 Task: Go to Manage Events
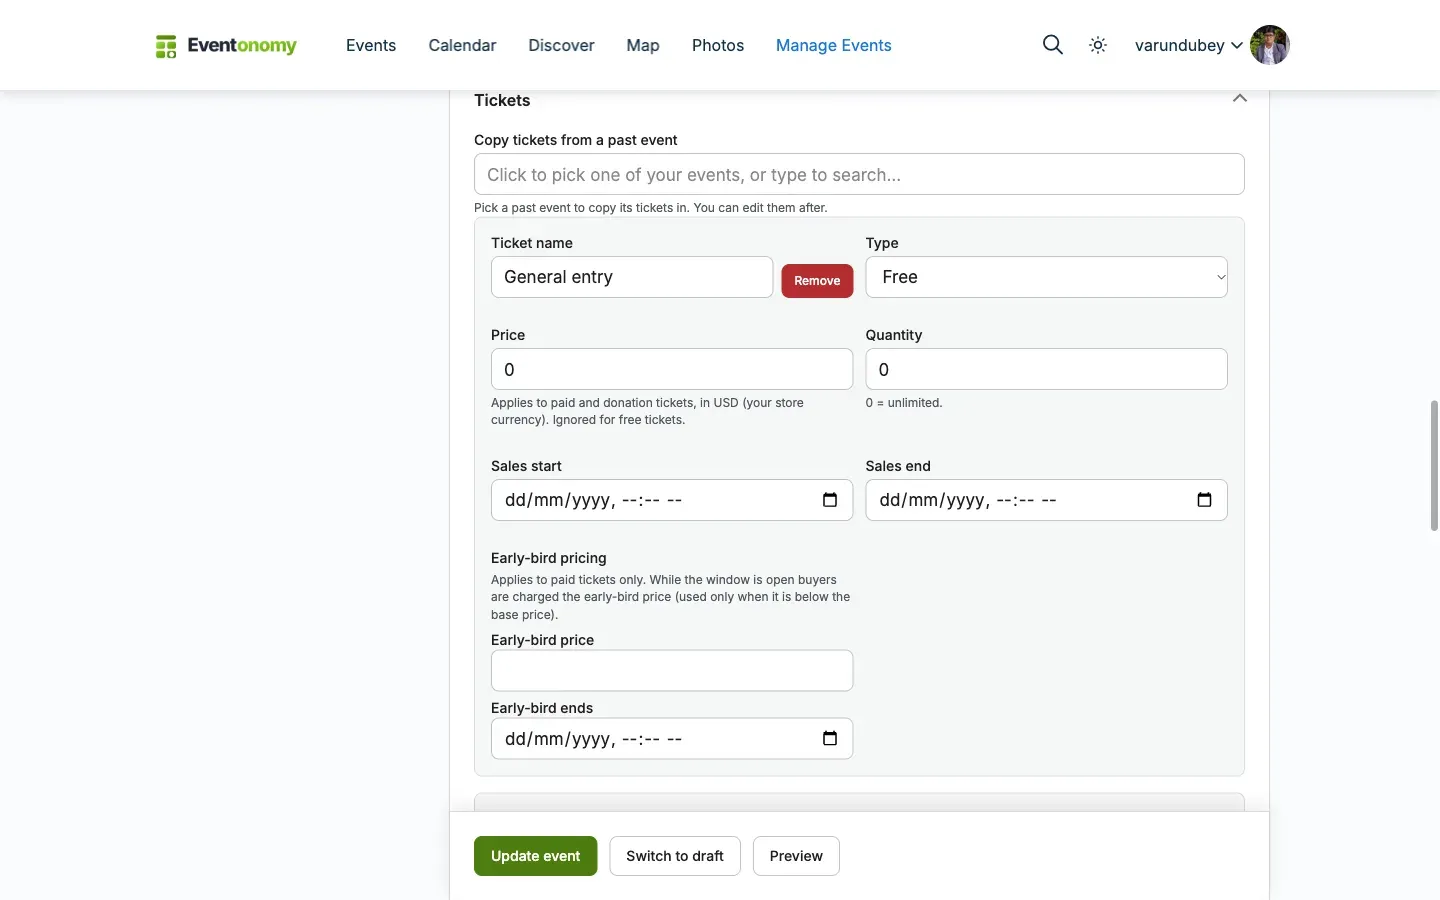click(x=834, y=45)
